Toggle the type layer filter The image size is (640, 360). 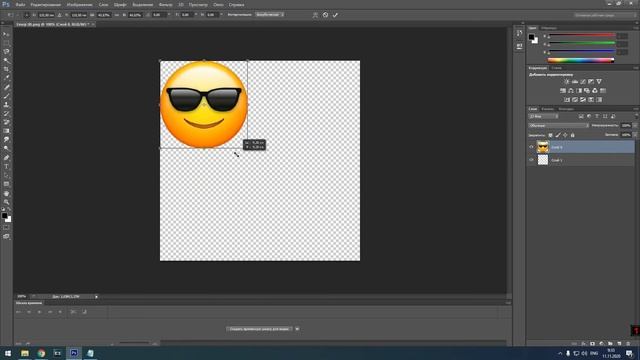pos(597,117)
